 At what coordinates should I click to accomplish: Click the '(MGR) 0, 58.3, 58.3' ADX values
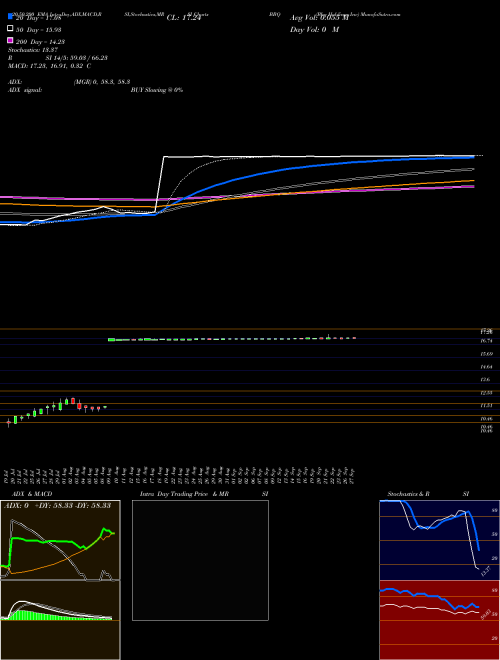click(102, 82)
